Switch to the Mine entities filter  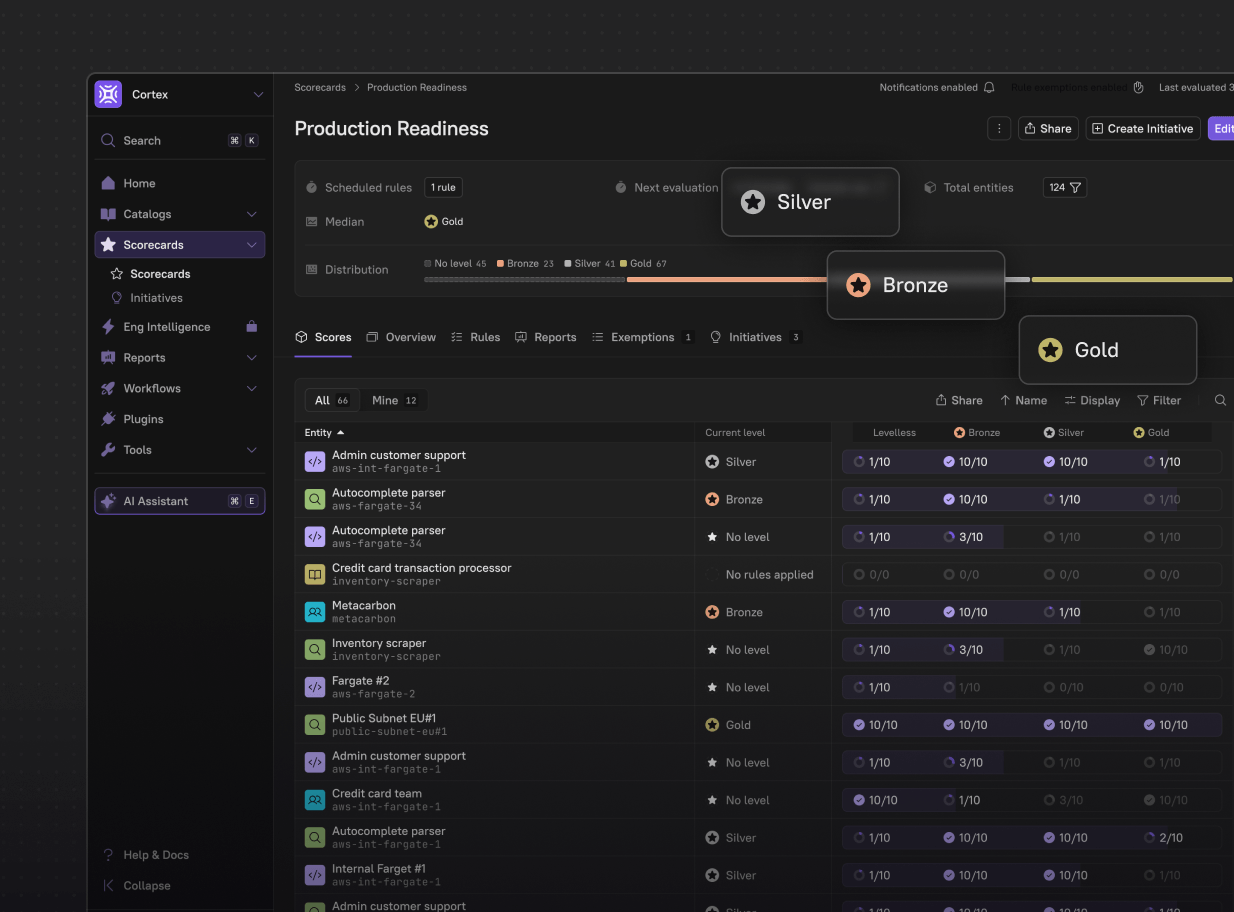(x=394, y=399)
